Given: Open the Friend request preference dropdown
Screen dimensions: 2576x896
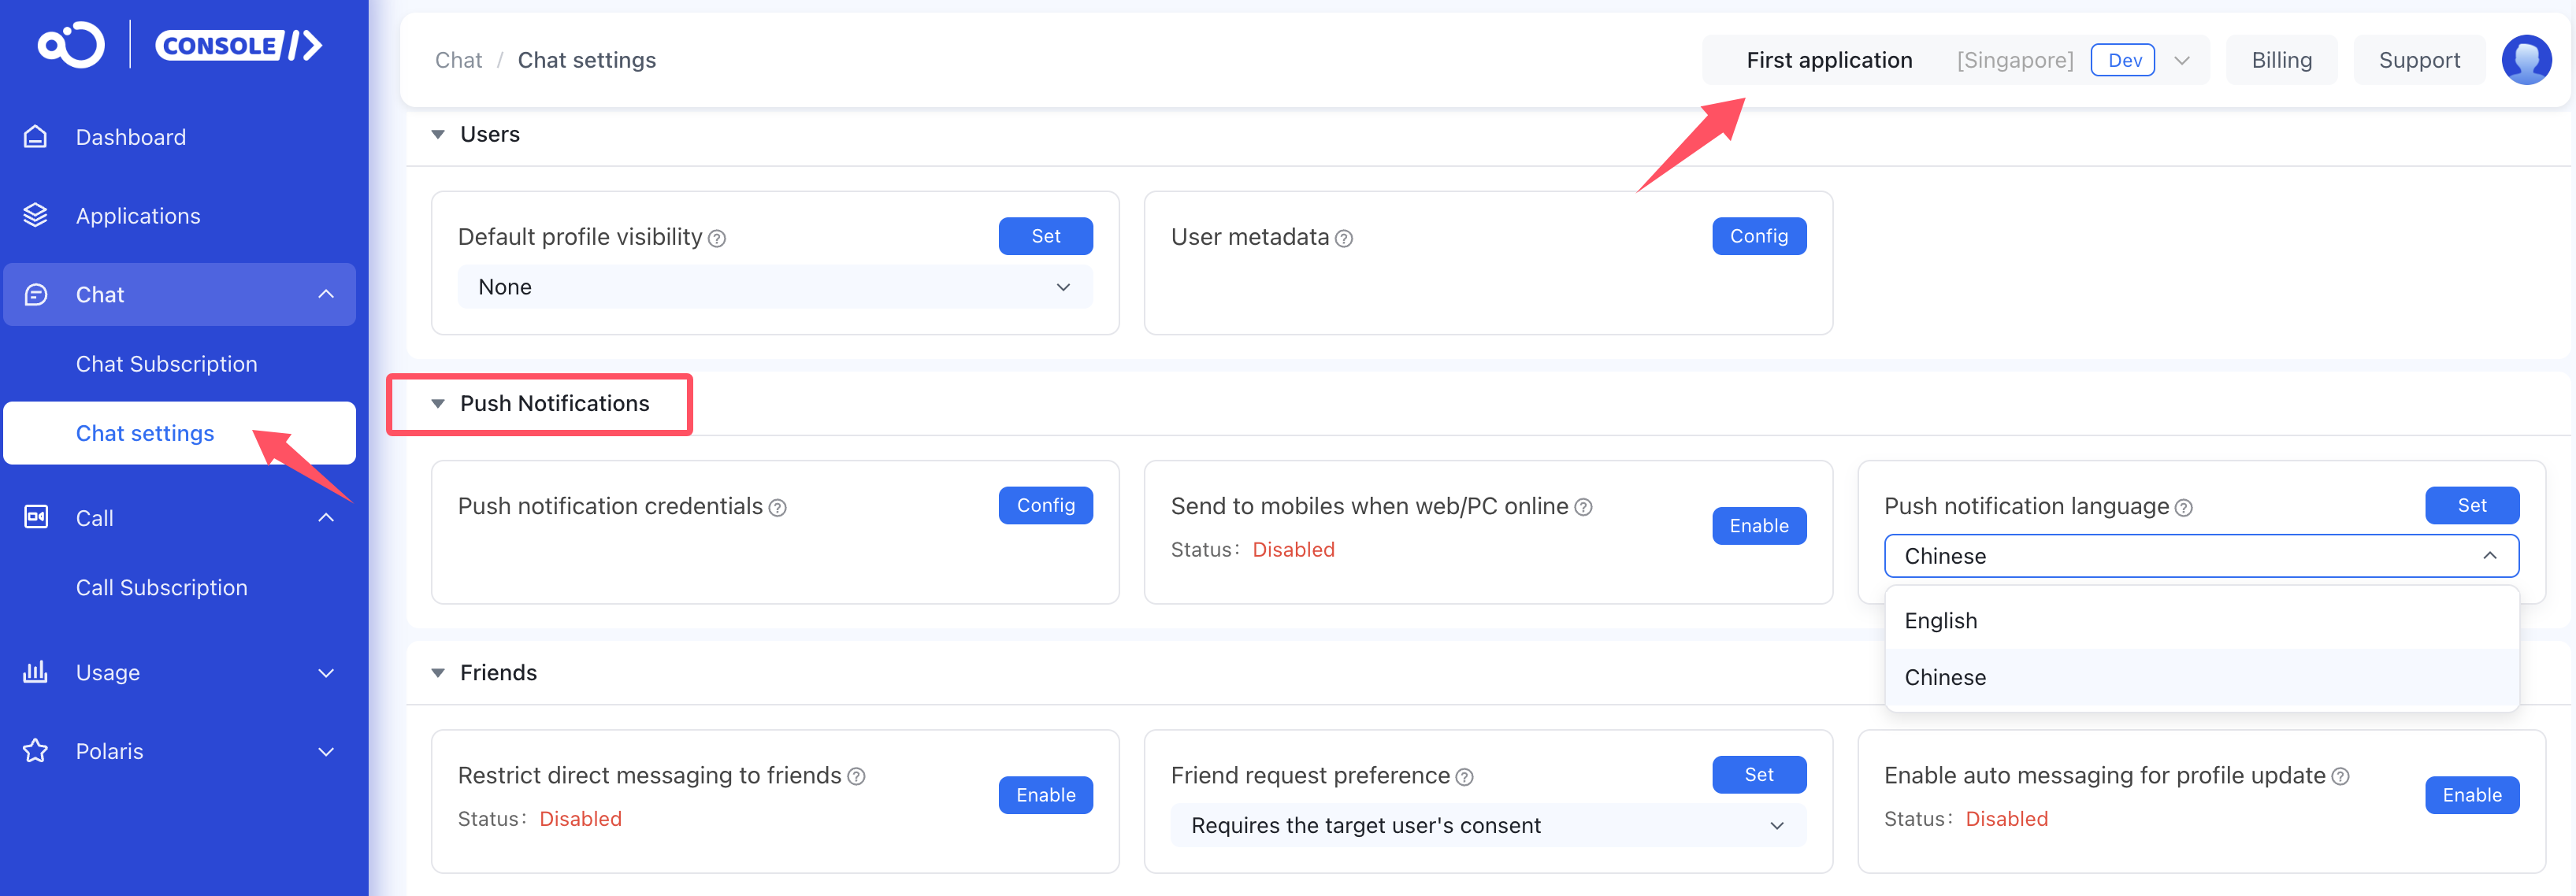Looking at the screenshot, I should tap(1487, 826).
